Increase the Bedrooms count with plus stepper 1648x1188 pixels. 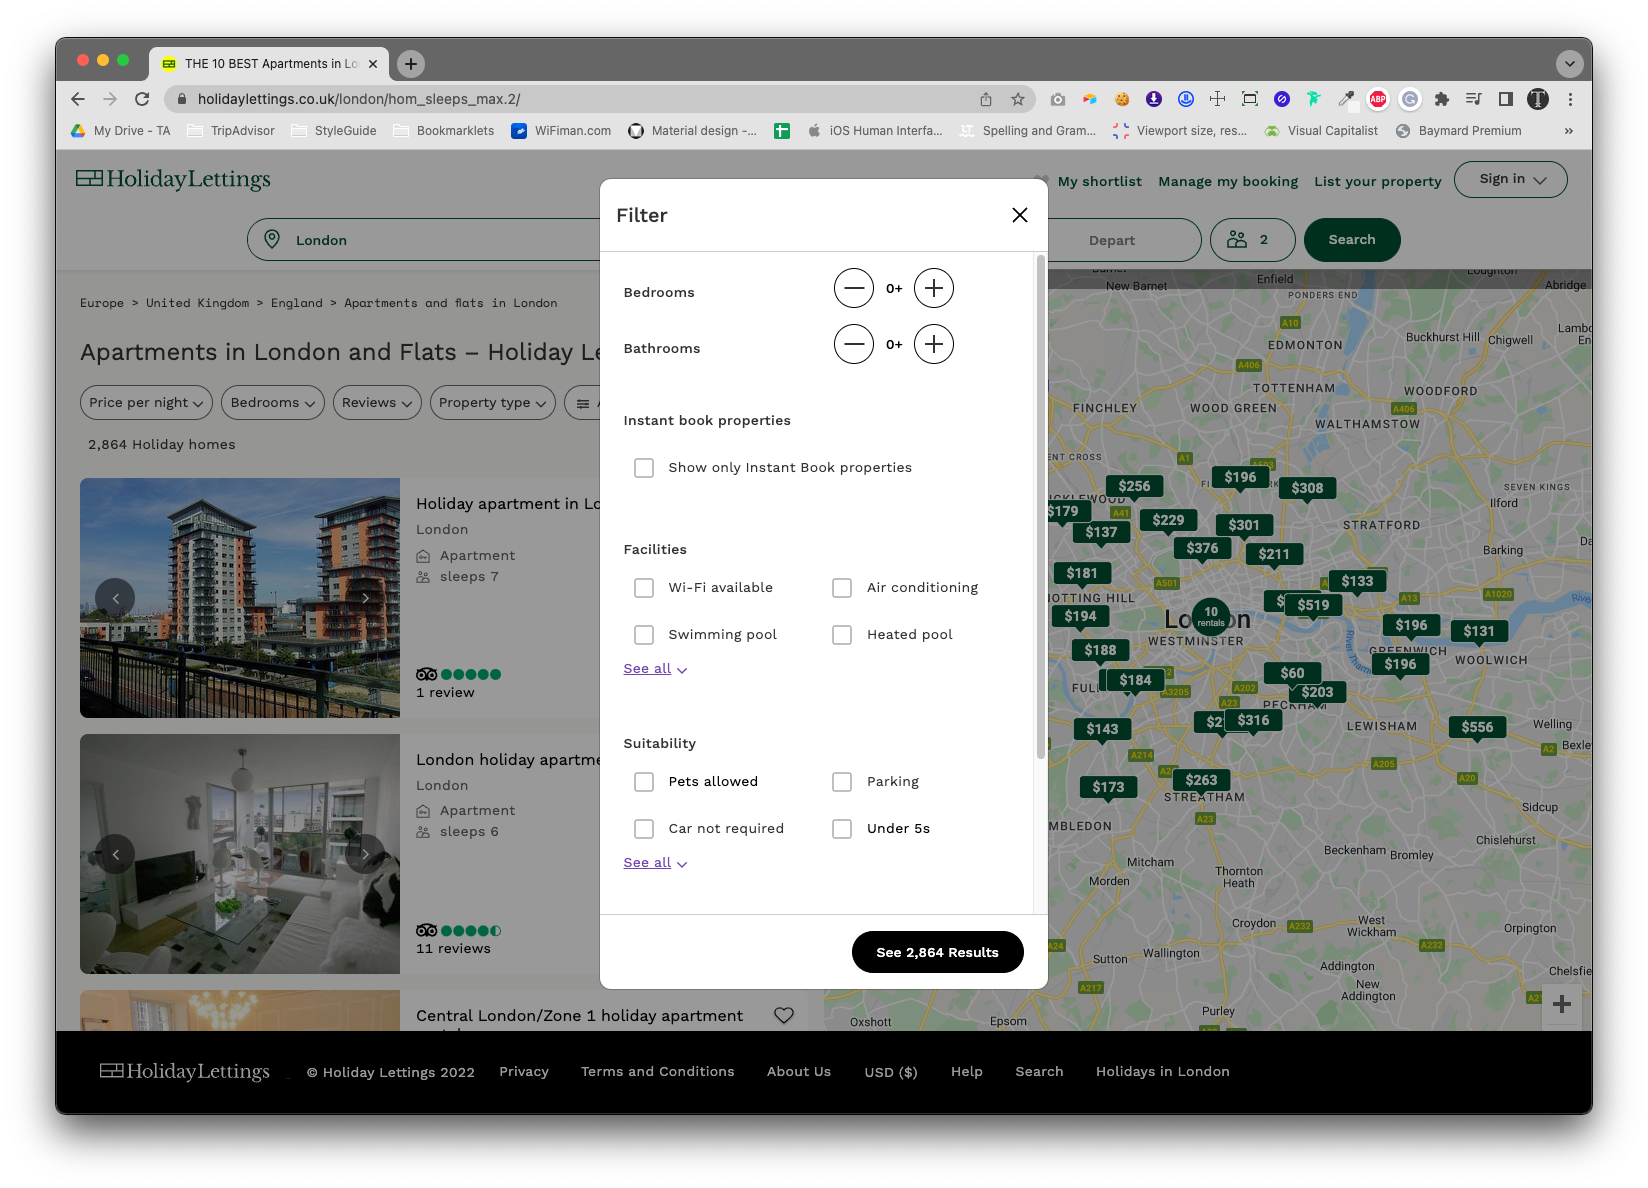(933, 288)
